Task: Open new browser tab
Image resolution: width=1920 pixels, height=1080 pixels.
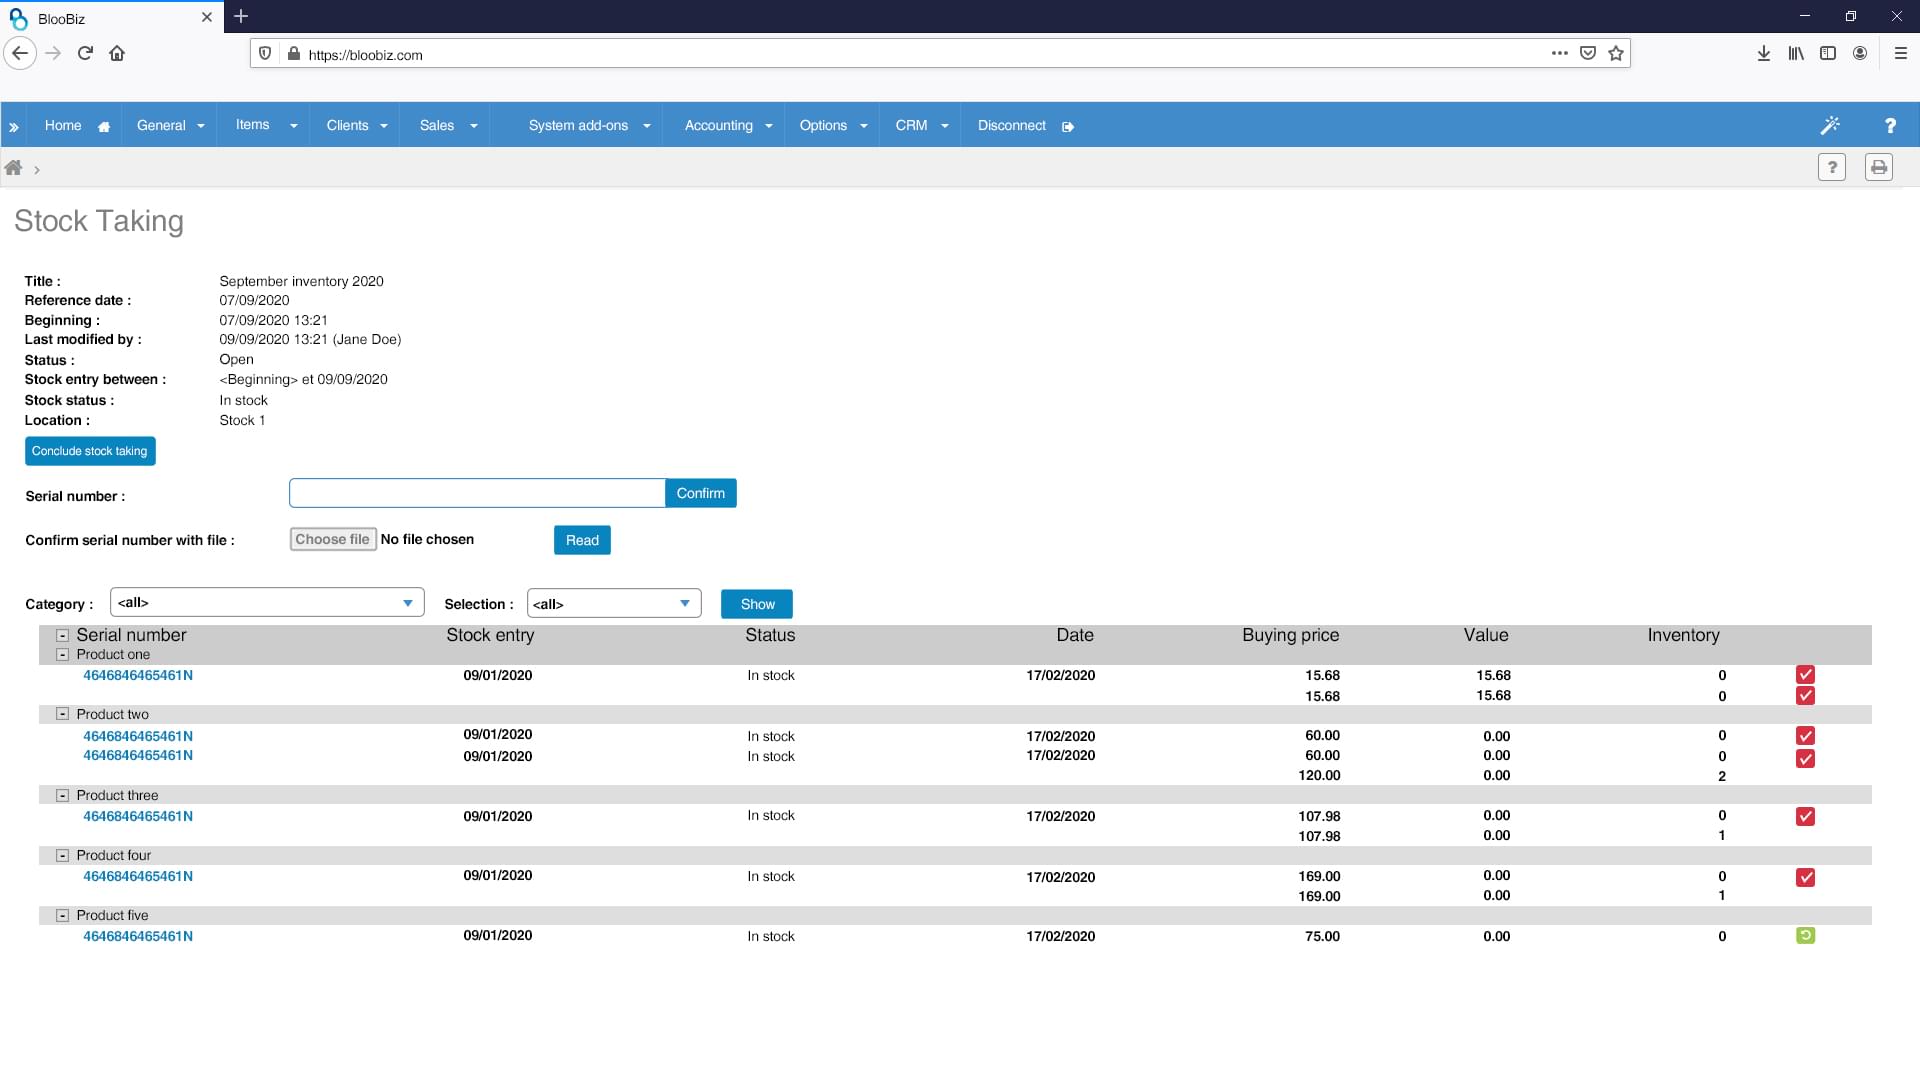Action: (x=241, y=16)
